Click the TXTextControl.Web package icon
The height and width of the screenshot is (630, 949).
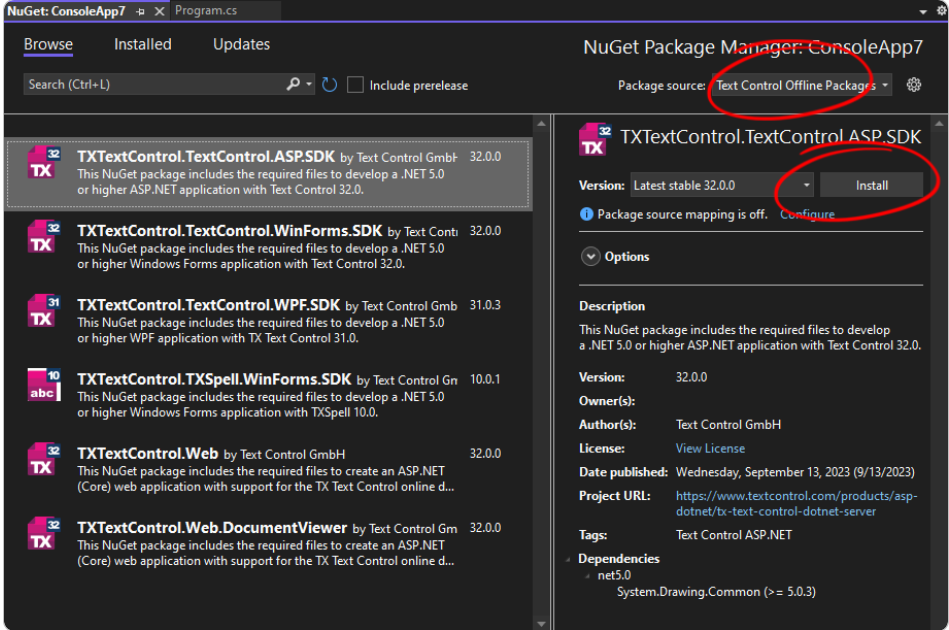click(44, 460)
